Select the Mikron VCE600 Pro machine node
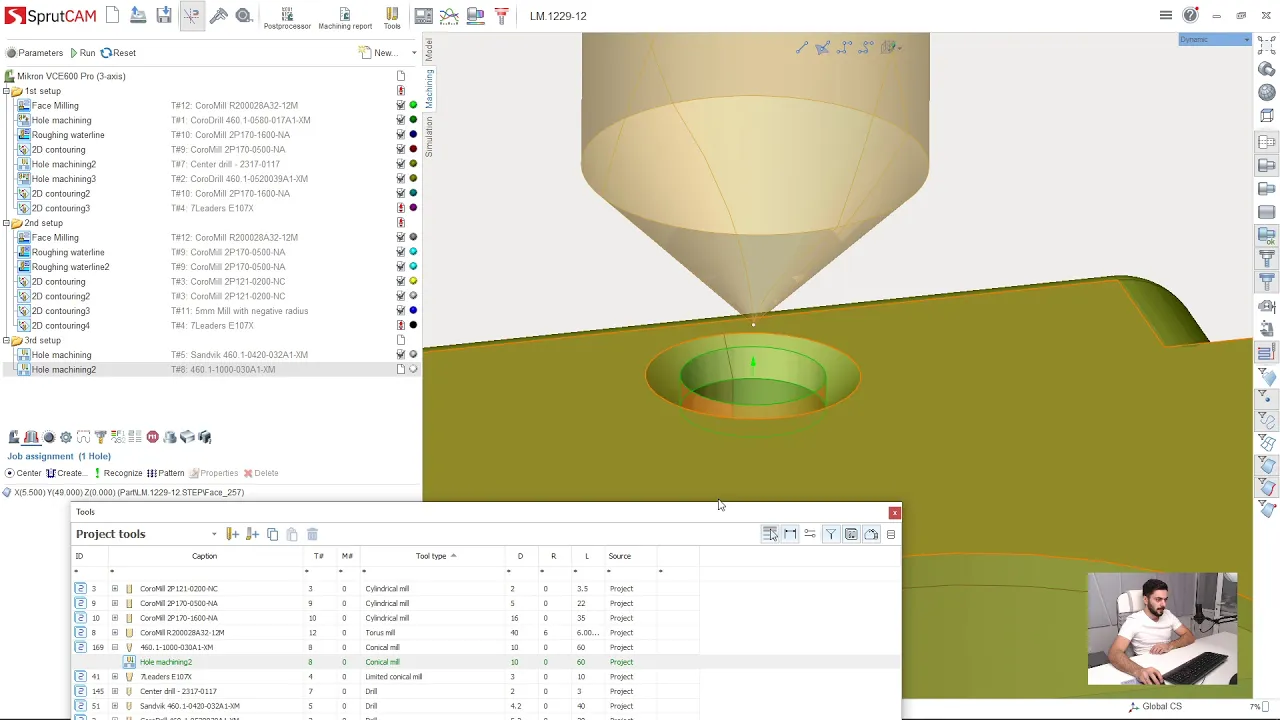Screen dimensions: 1280x720 tap(70, 76)
